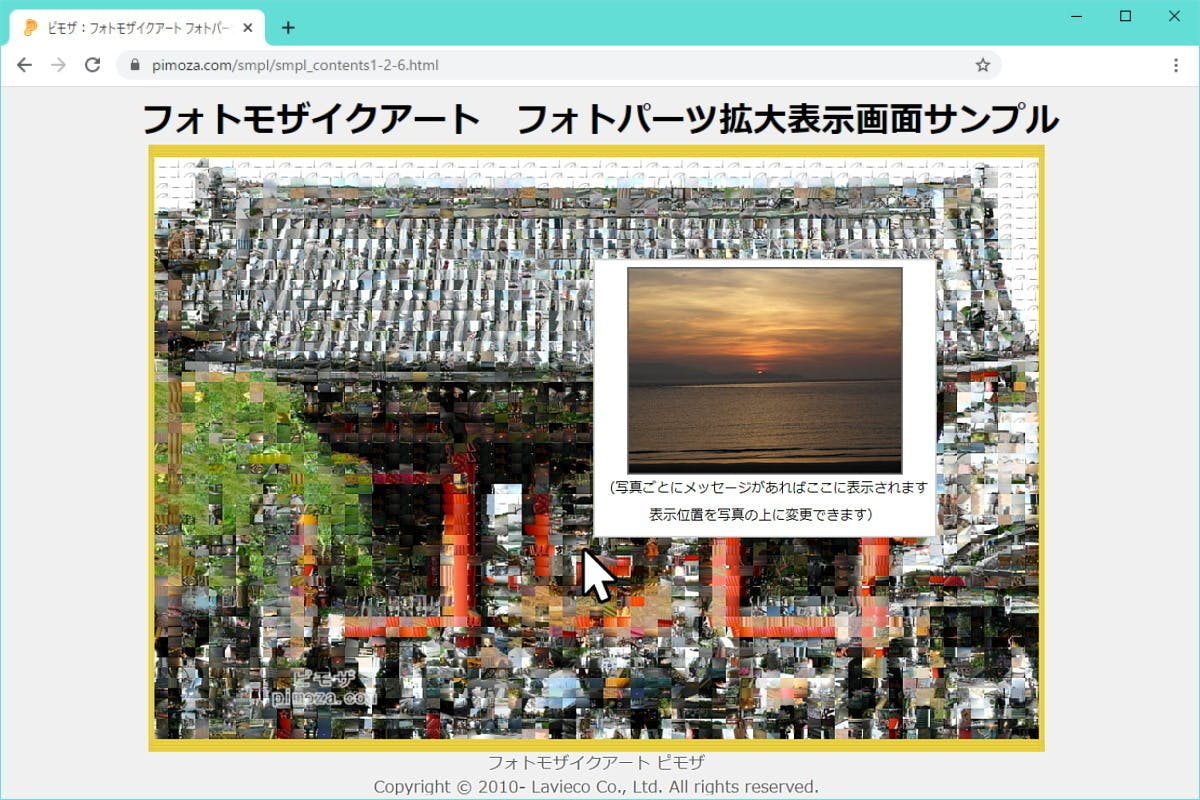Open the Chrome three-dot menu
Screen dimensions: 1200x800
tap(1175, 65)
